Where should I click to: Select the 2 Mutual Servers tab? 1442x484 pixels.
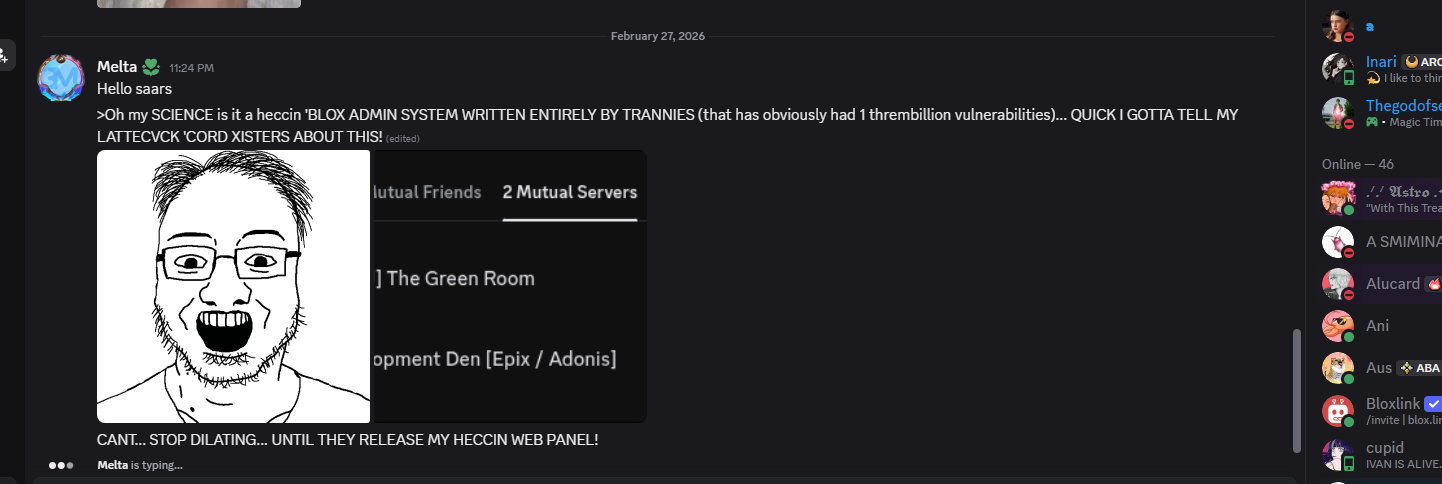[569, 192]
